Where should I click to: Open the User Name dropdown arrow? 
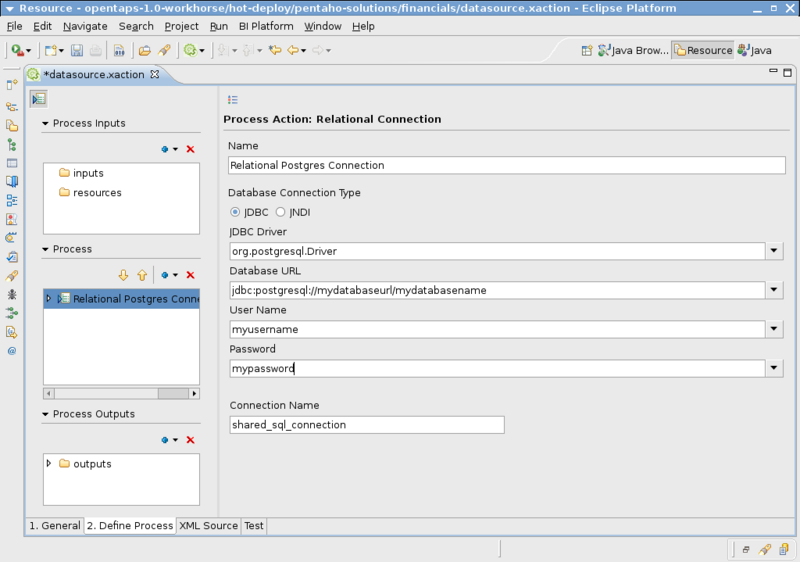(774, 329)
